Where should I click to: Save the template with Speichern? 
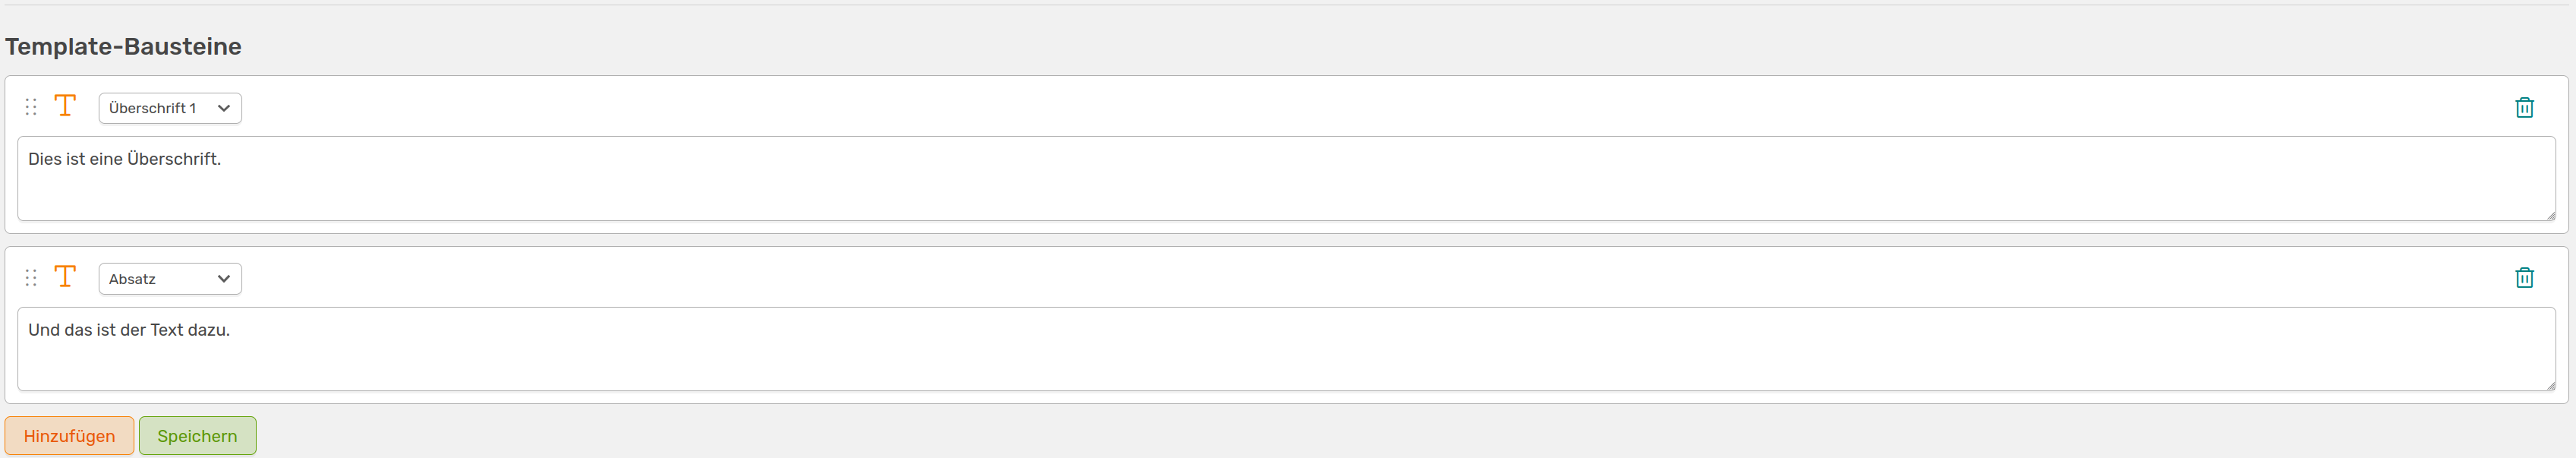[x=197, y=436]
